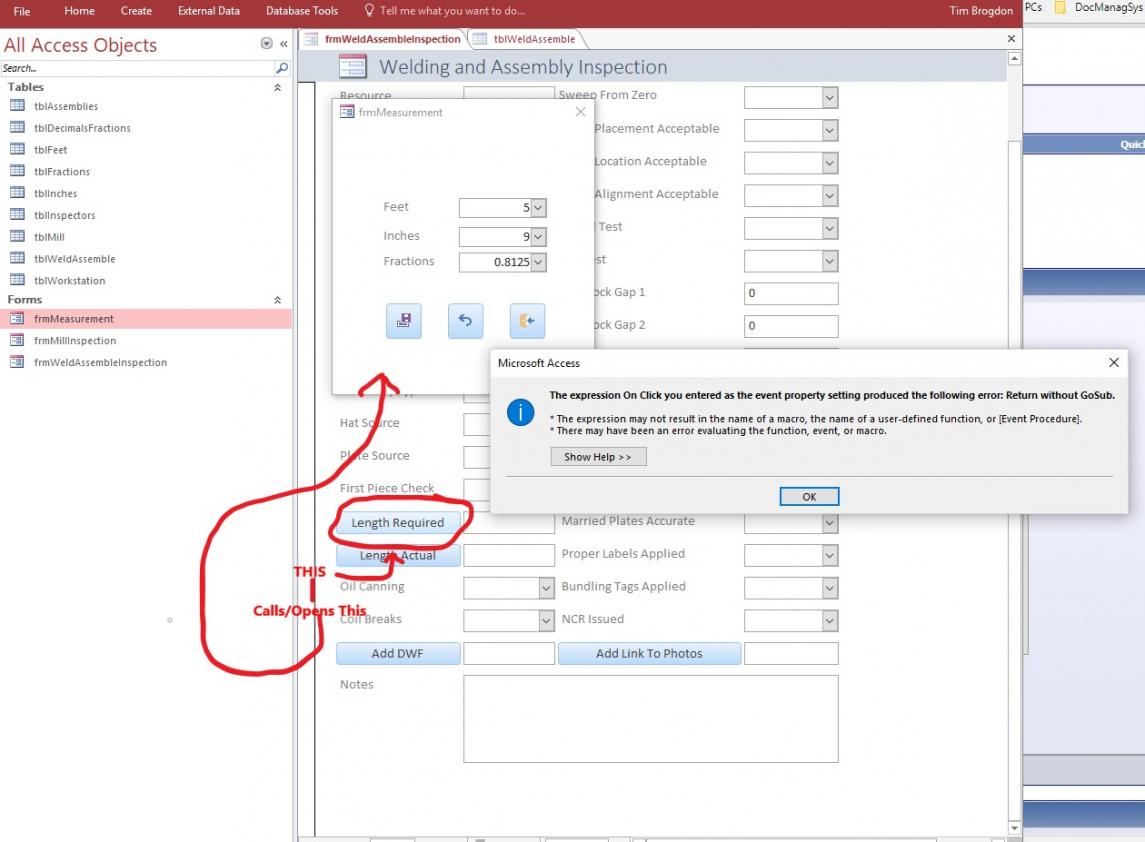Viewport: 1145px width, 842px height.
Task: Click the undo arrow icon in frmMeasurement
Action: [465, 321]
